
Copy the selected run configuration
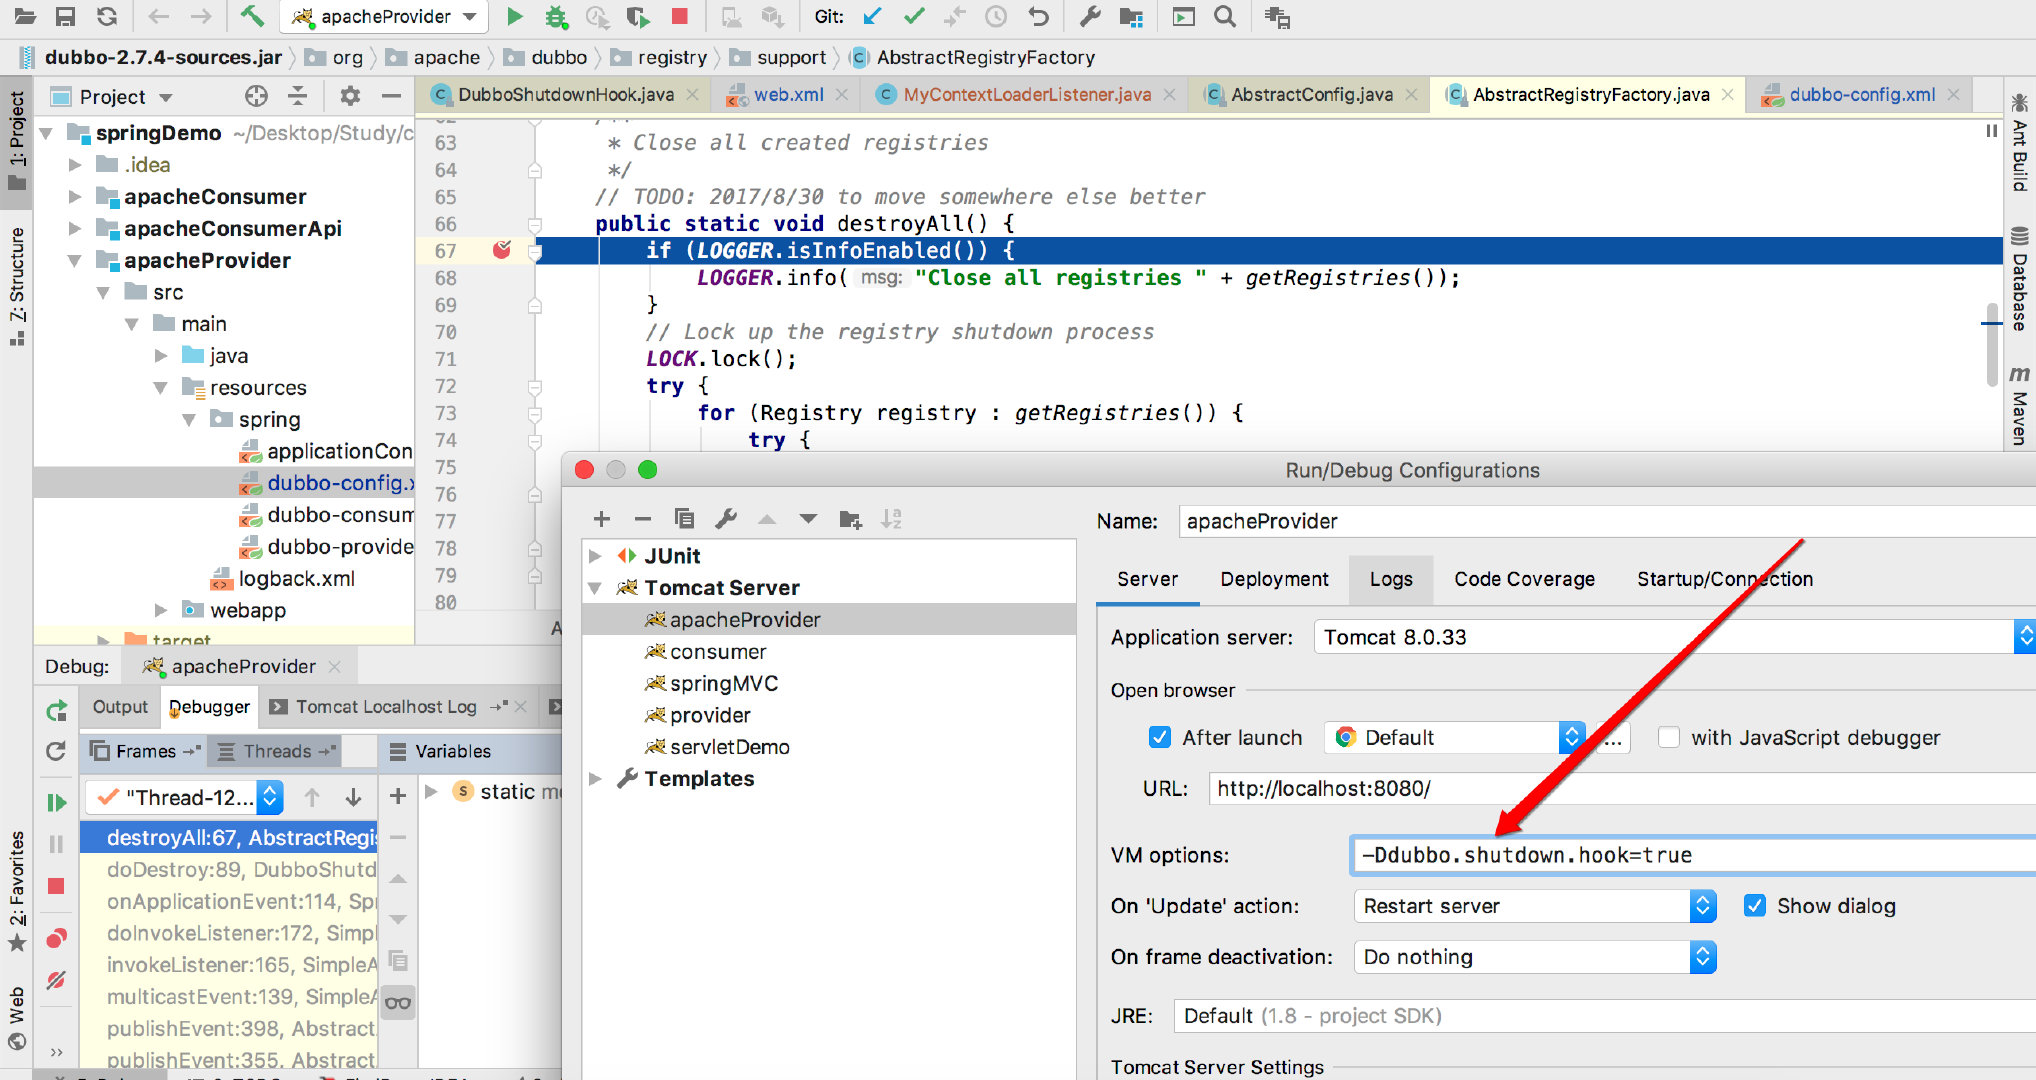pos(684,518)
